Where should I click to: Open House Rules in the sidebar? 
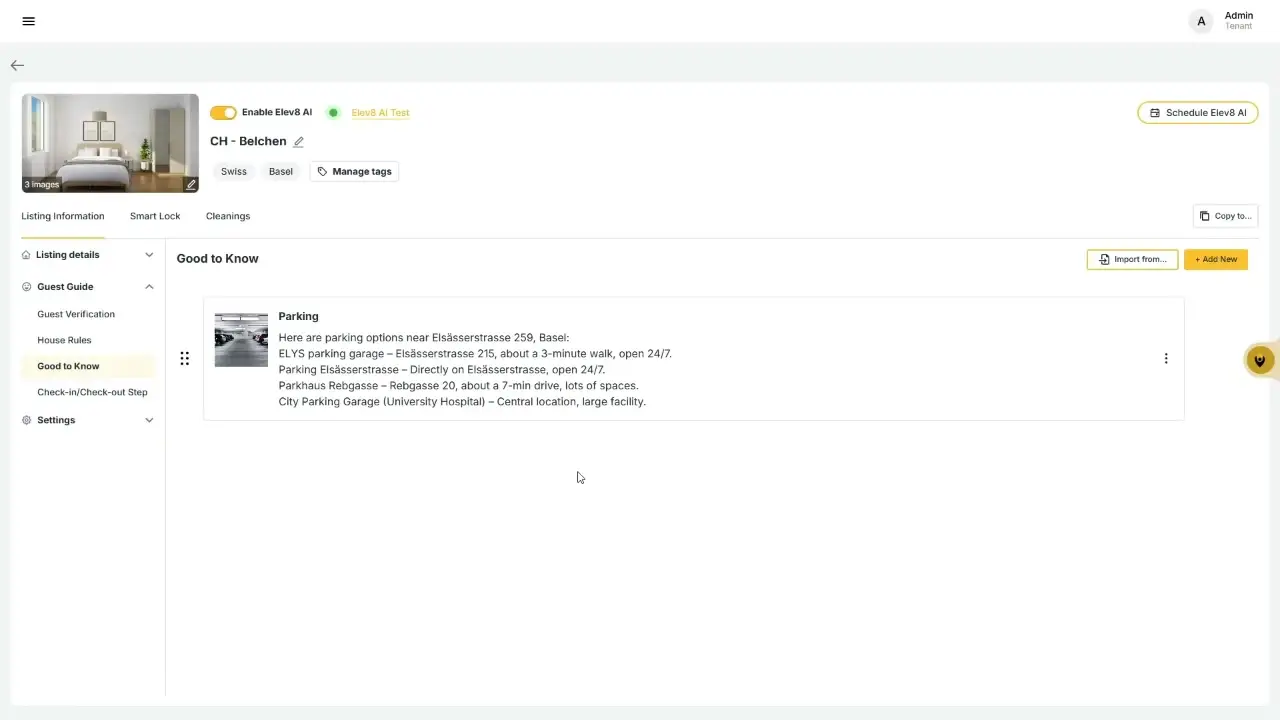point(64,340)
